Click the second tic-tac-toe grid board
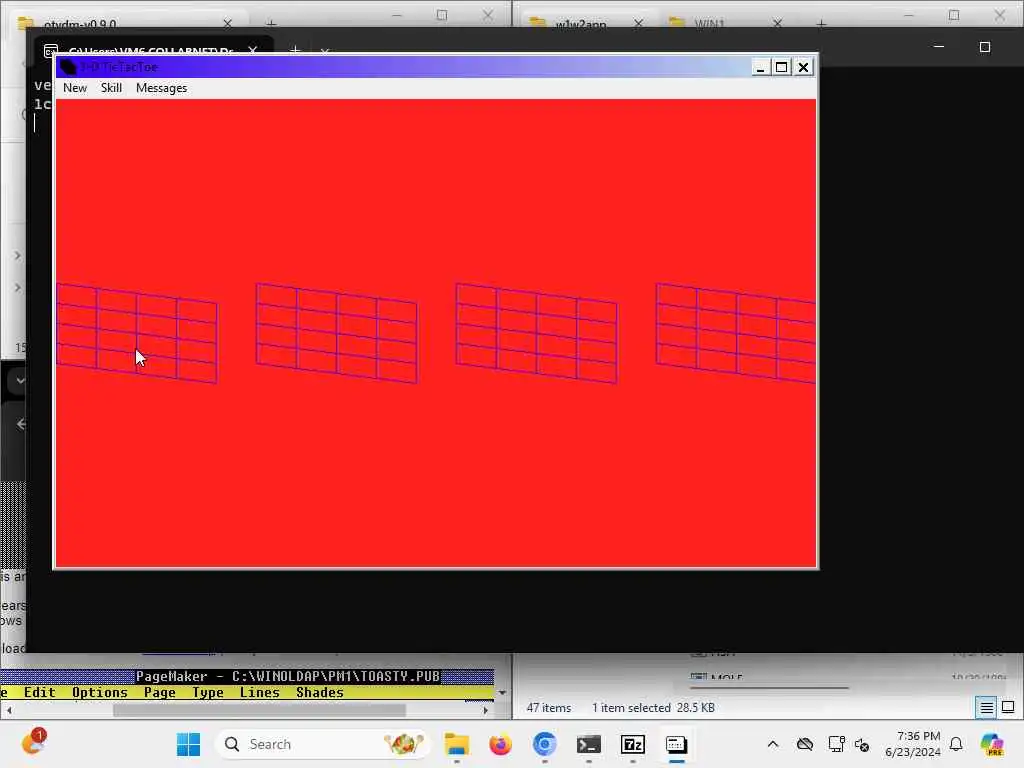The height and width of the screenshot is (768, 1024). point(337,333)
